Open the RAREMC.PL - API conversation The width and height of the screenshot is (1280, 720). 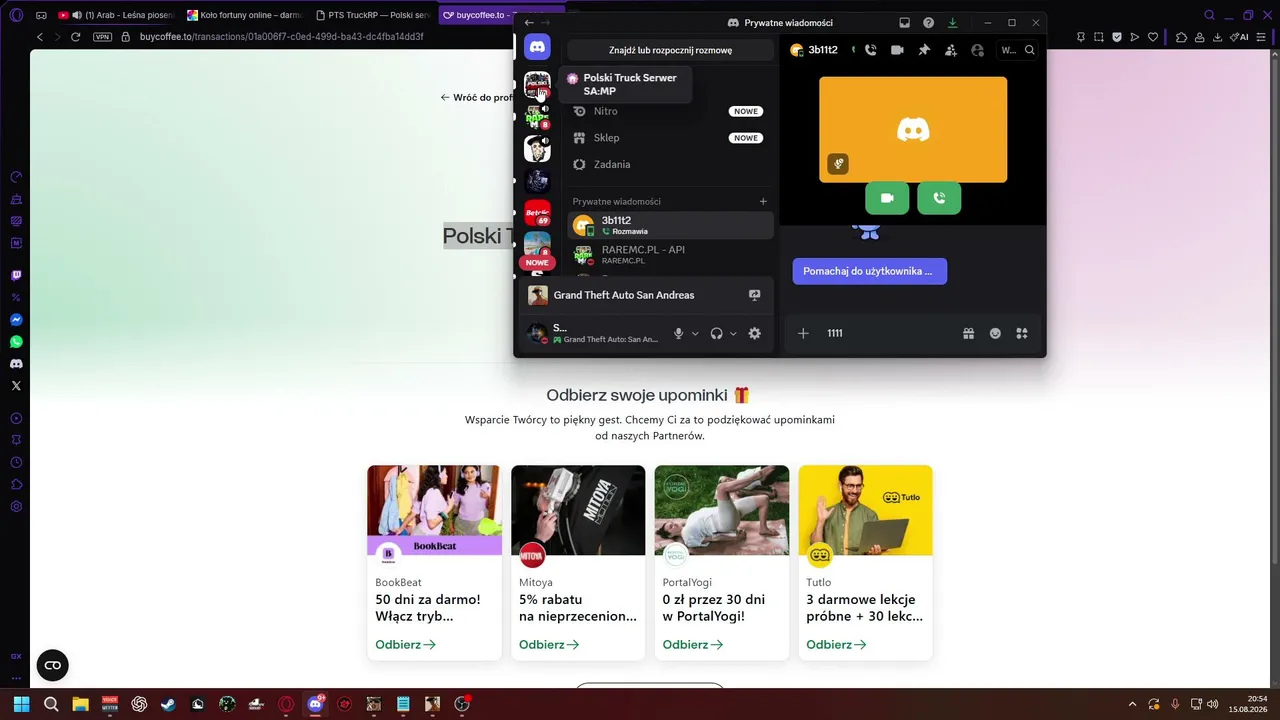coord(670,255)
